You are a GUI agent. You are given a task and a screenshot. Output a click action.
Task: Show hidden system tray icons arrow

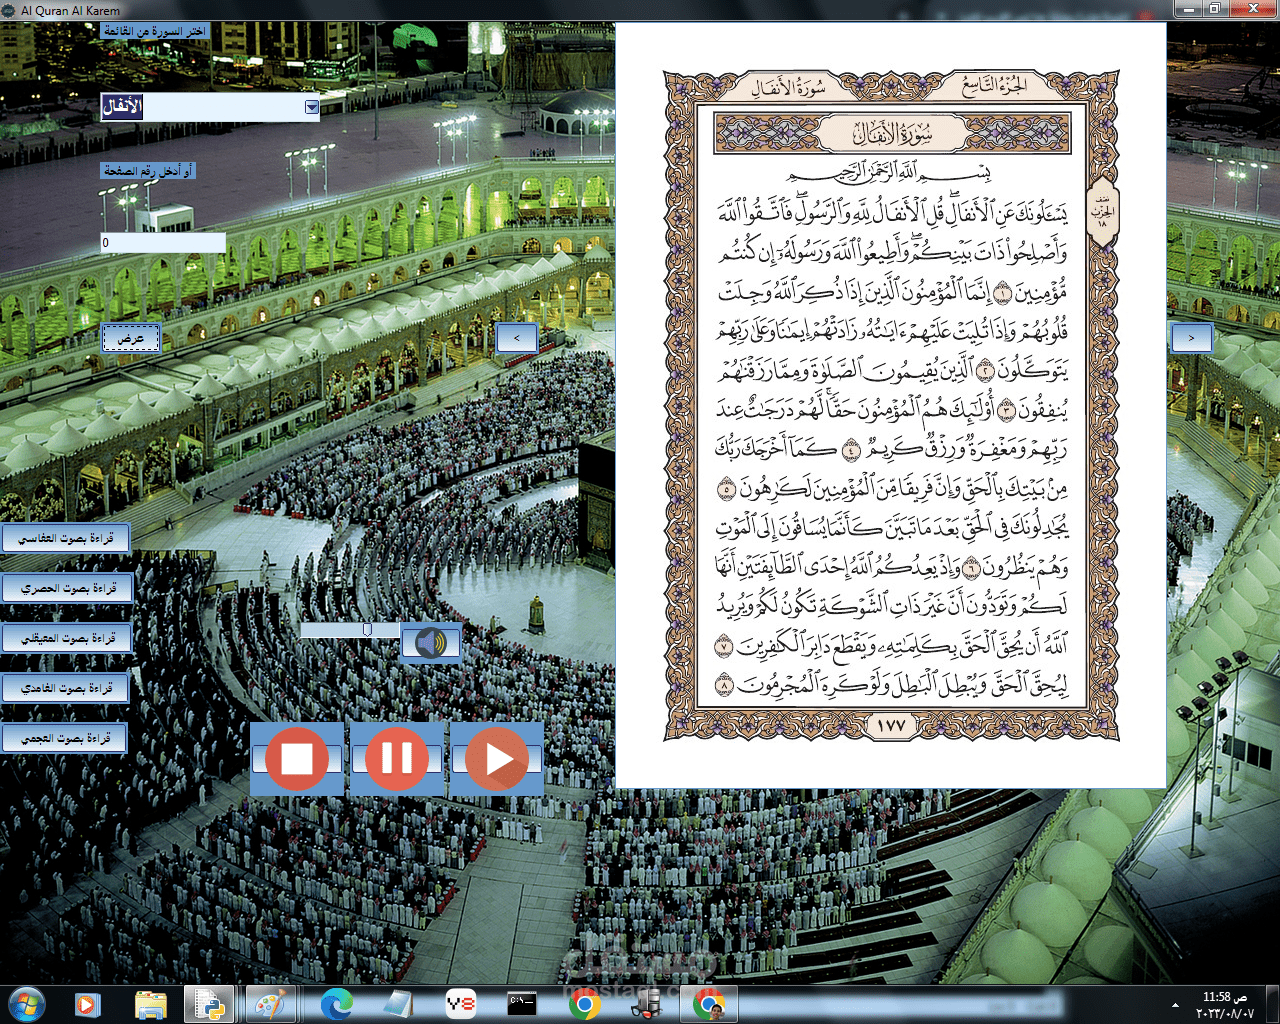[1174, 1004]
